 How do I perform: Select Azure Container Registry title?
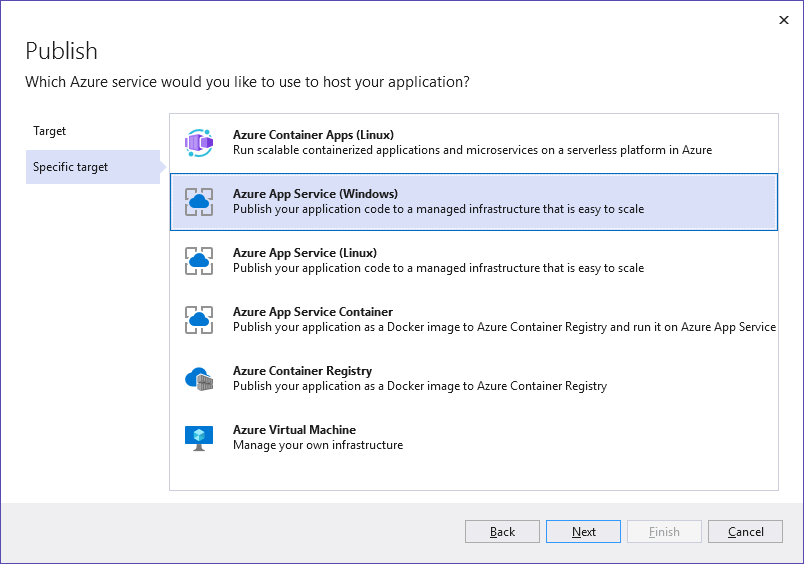pyautogui.click(x=303, y=371)
